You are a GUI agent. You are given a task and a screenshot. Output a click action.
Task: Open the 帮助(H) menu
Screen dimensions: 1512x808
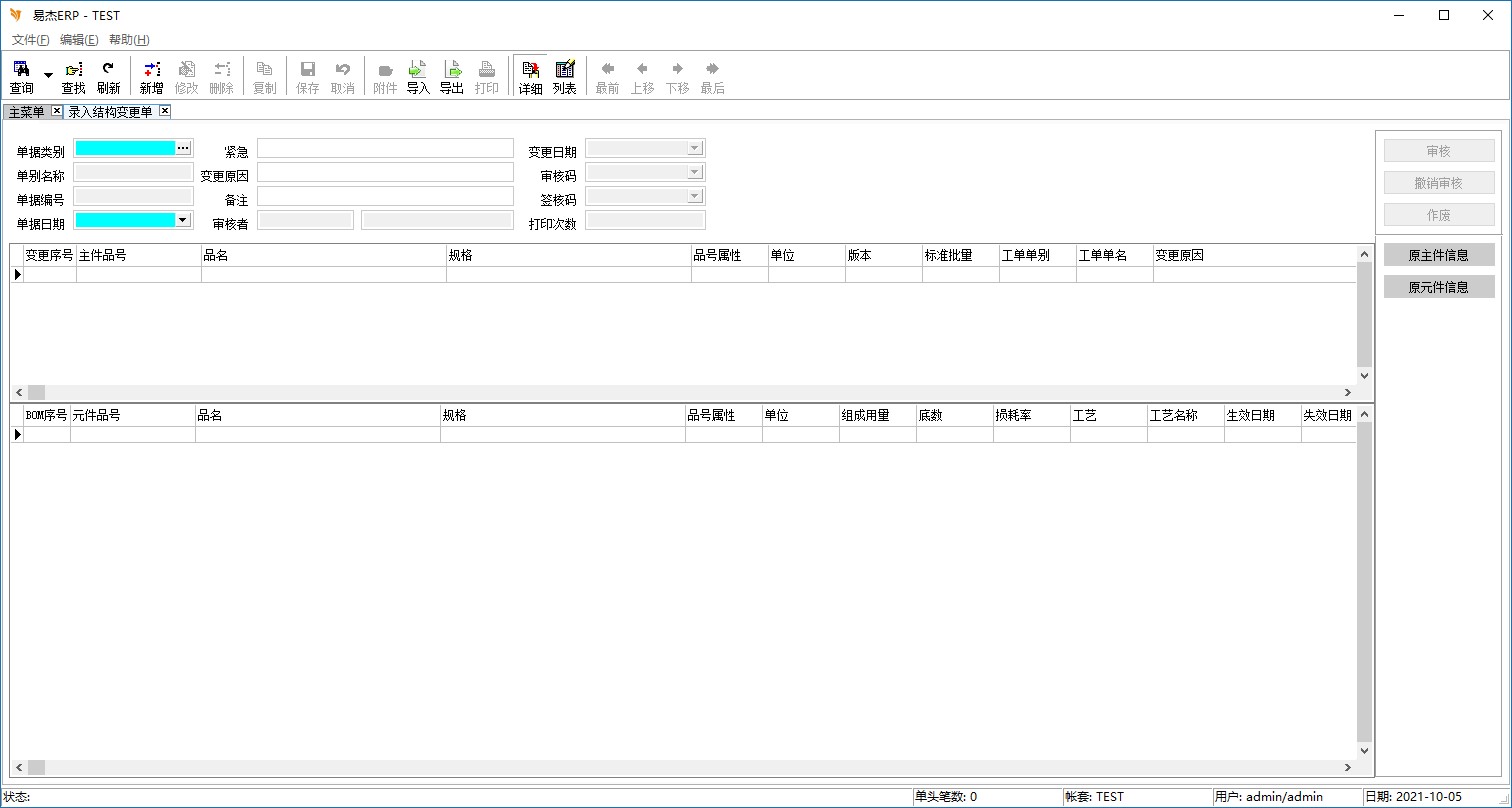click(x=129, y=40)
